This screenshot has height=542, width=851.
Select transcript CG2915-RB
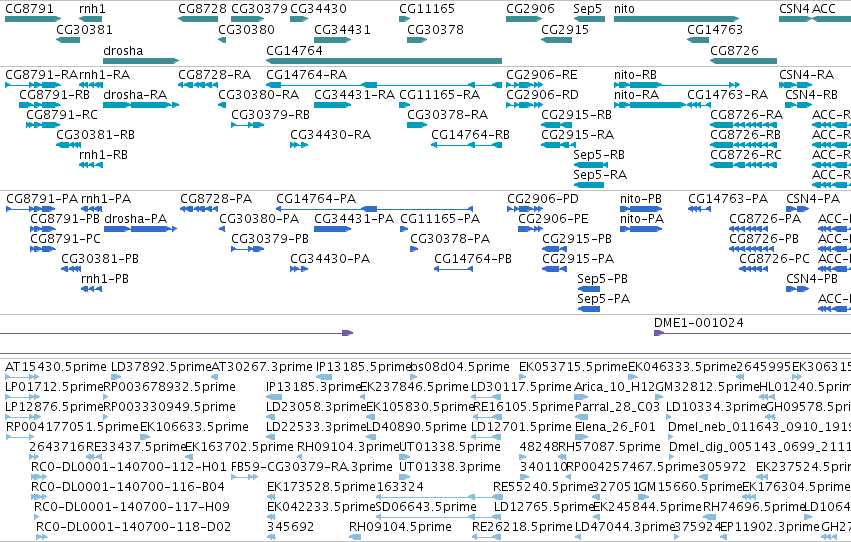(576, 115)
